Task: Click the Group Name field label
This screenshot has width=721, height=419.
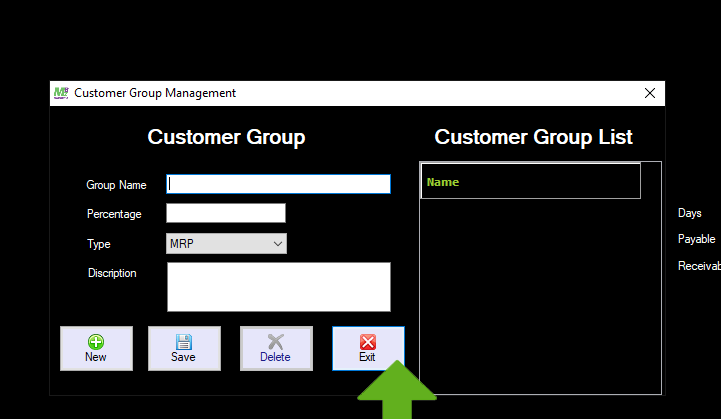Action: click(x=116, y=185)
